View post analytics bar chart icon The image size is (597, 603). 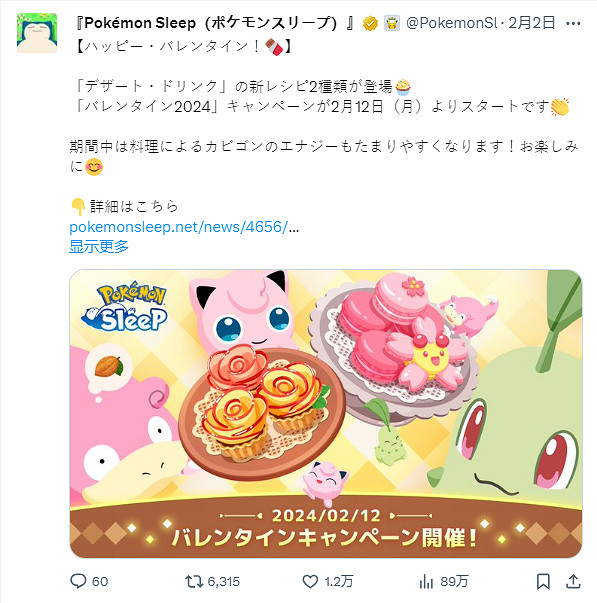tap(427, 581)
